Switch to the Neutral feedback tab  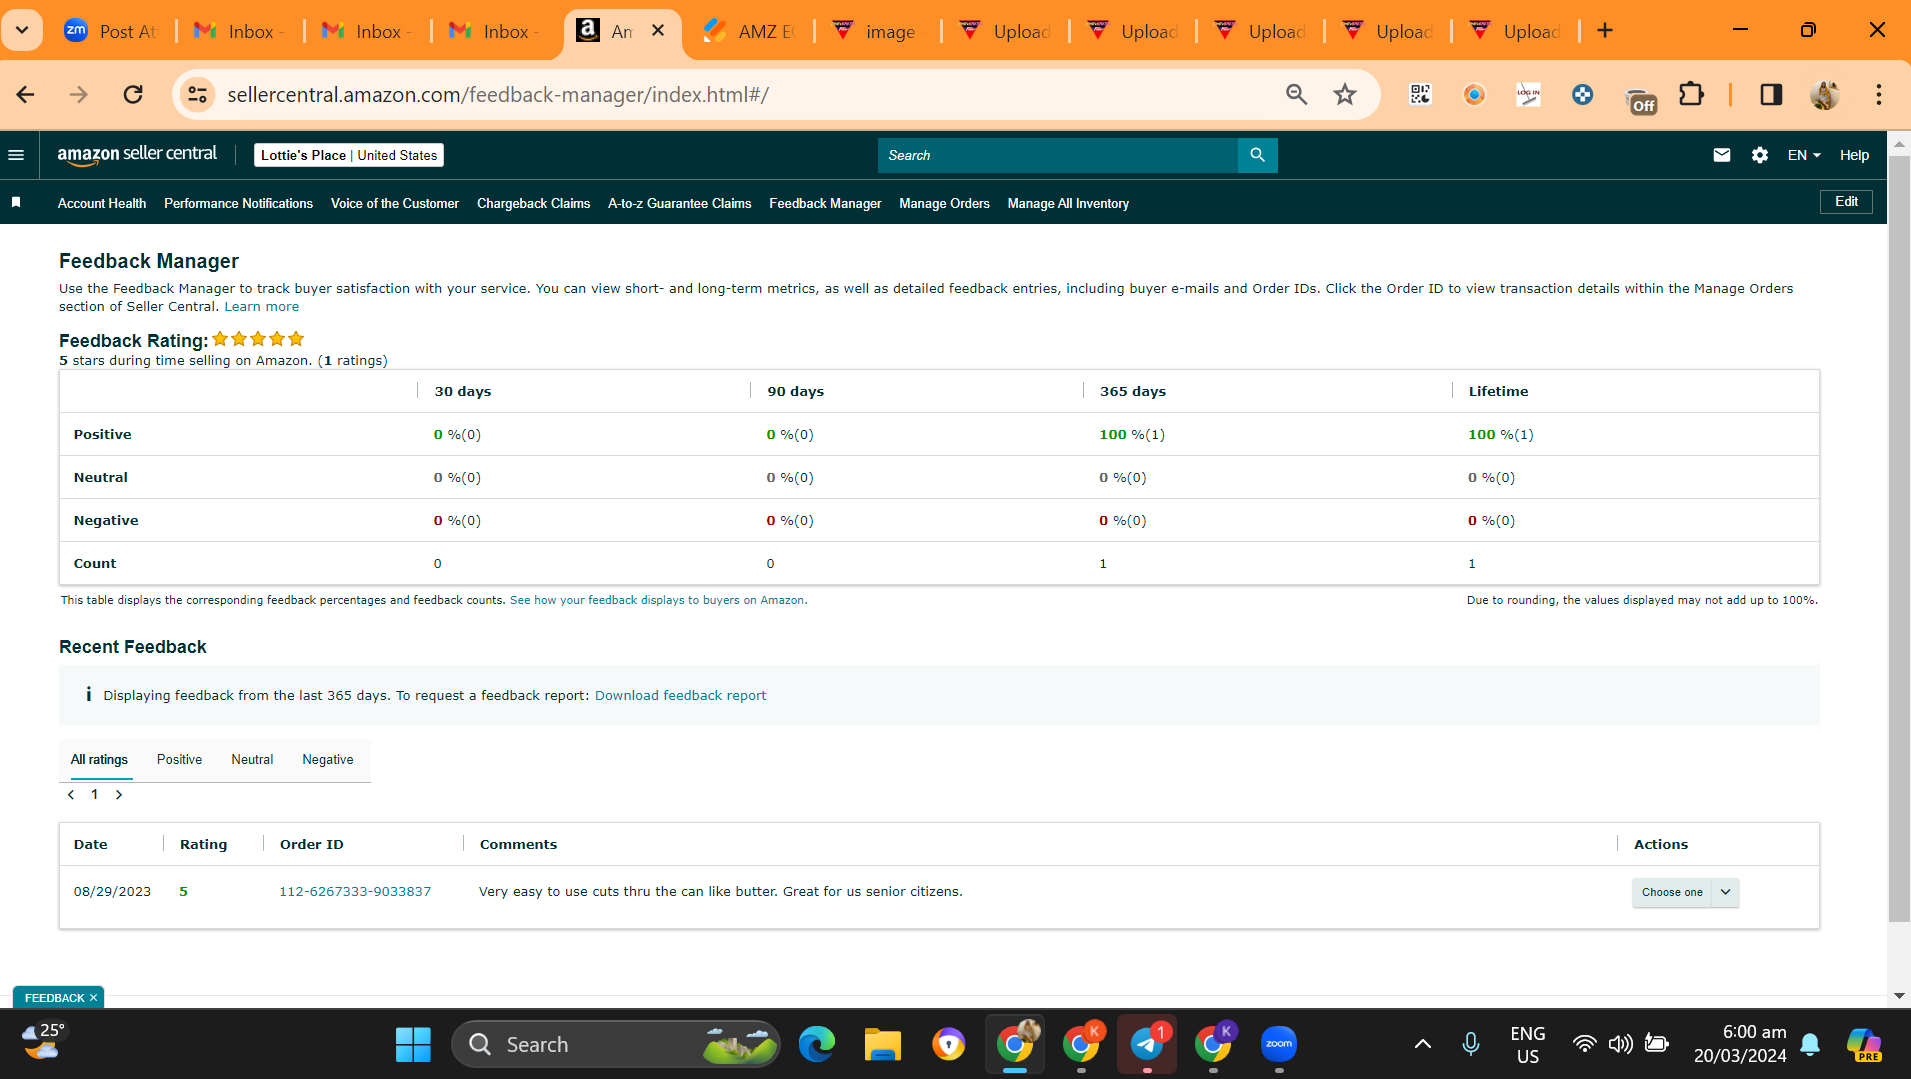252,760
